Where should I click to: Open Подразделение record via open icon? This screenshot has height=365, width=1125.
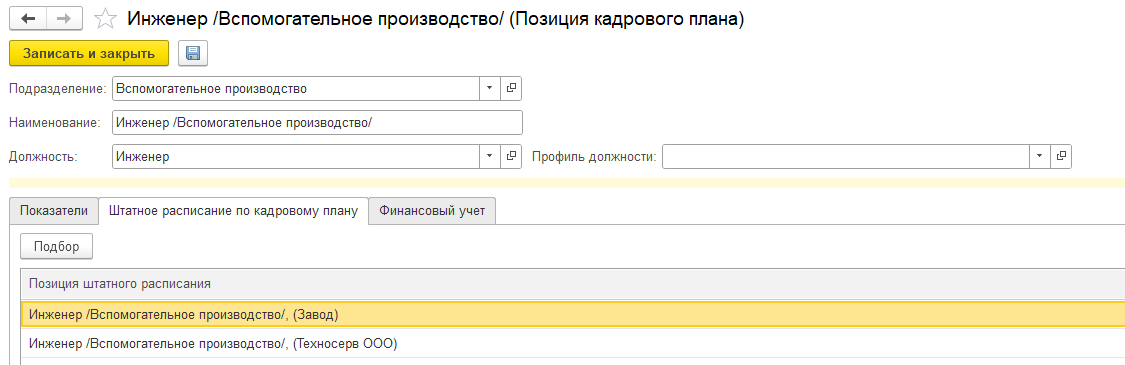coord(511,88)
